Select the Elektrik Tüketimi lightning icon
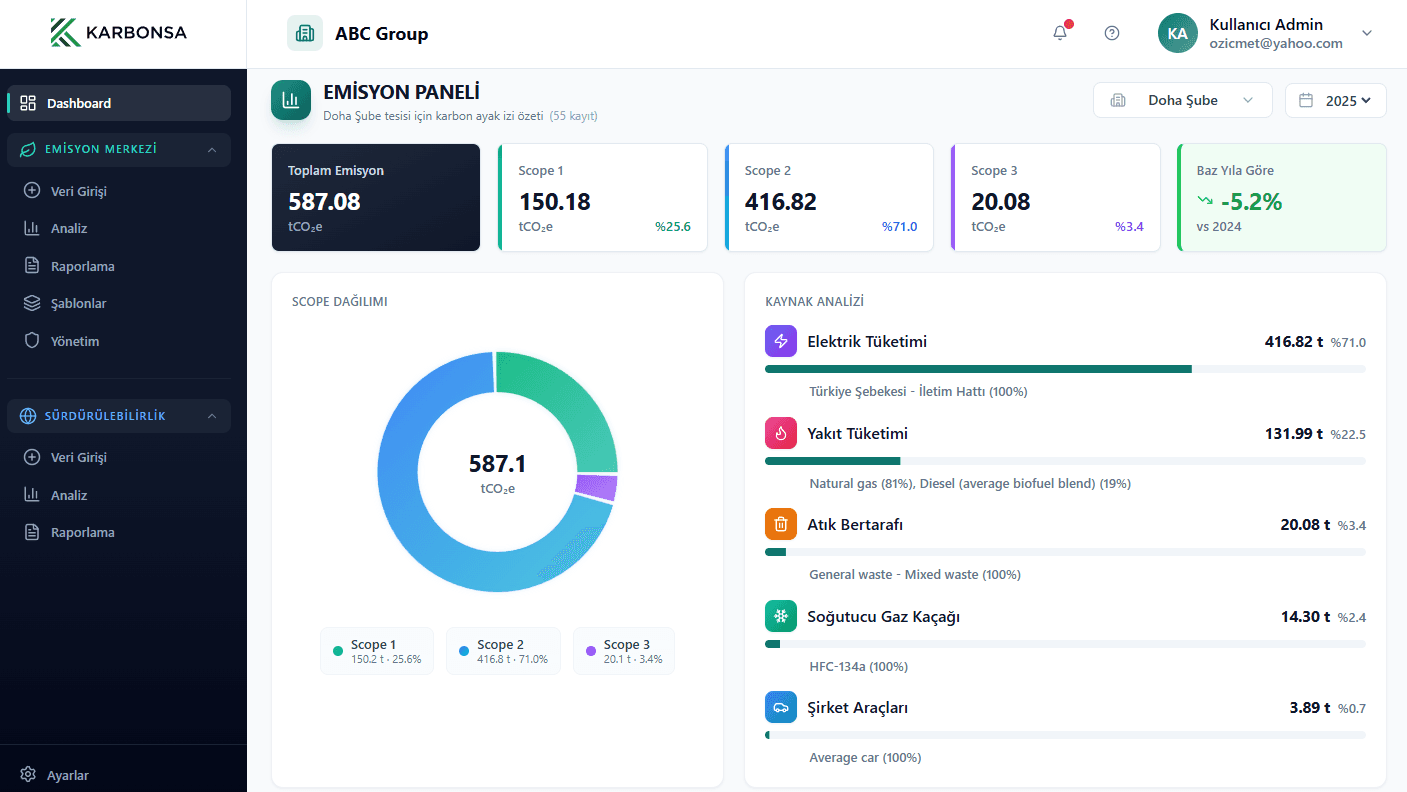1407x792 pixels. pos(780,340)
